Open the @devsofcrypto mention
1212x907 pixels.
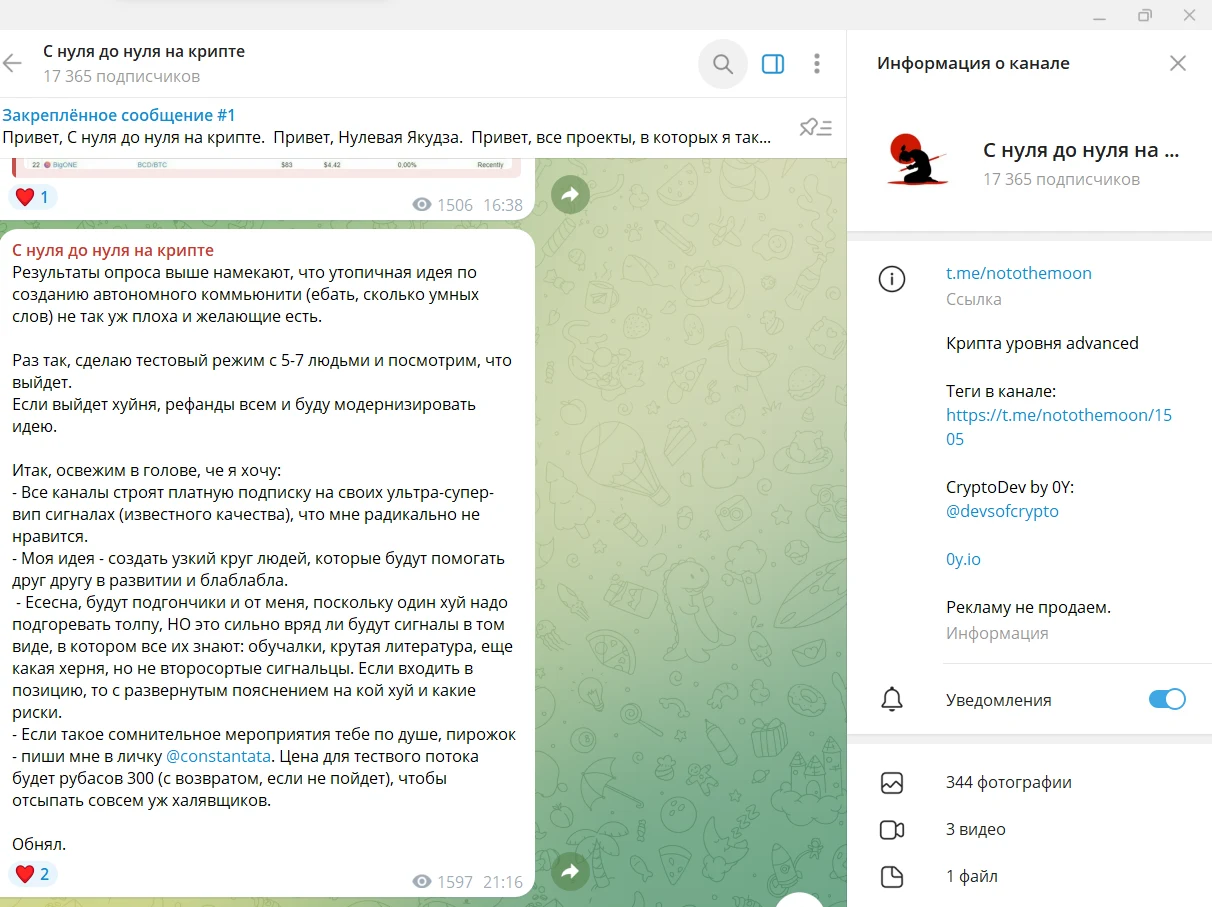point(1002,511)
